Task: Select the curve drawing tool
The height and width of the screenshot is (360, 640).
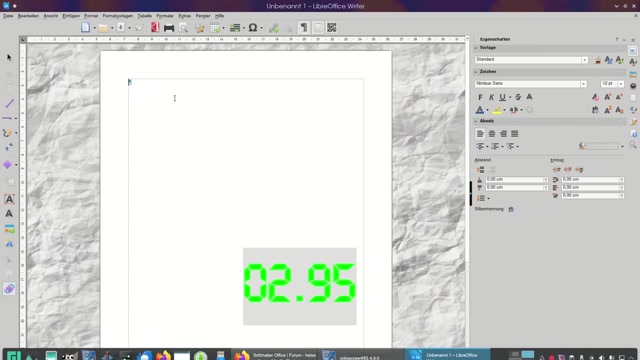Action: pos(7,133)
